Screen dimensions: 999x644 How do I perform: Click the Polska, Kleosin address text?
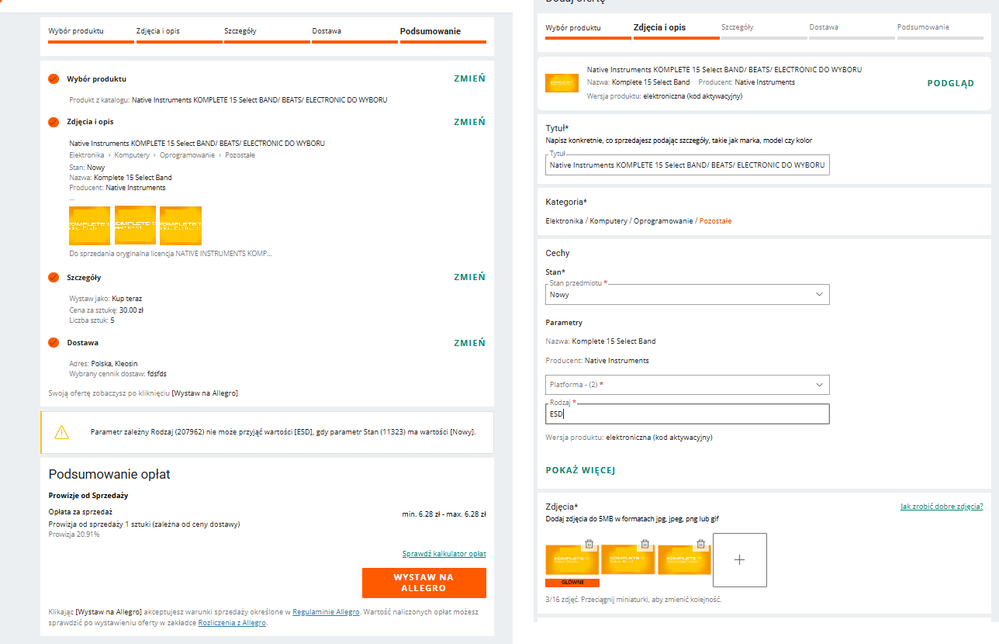[x=114, y=364]
